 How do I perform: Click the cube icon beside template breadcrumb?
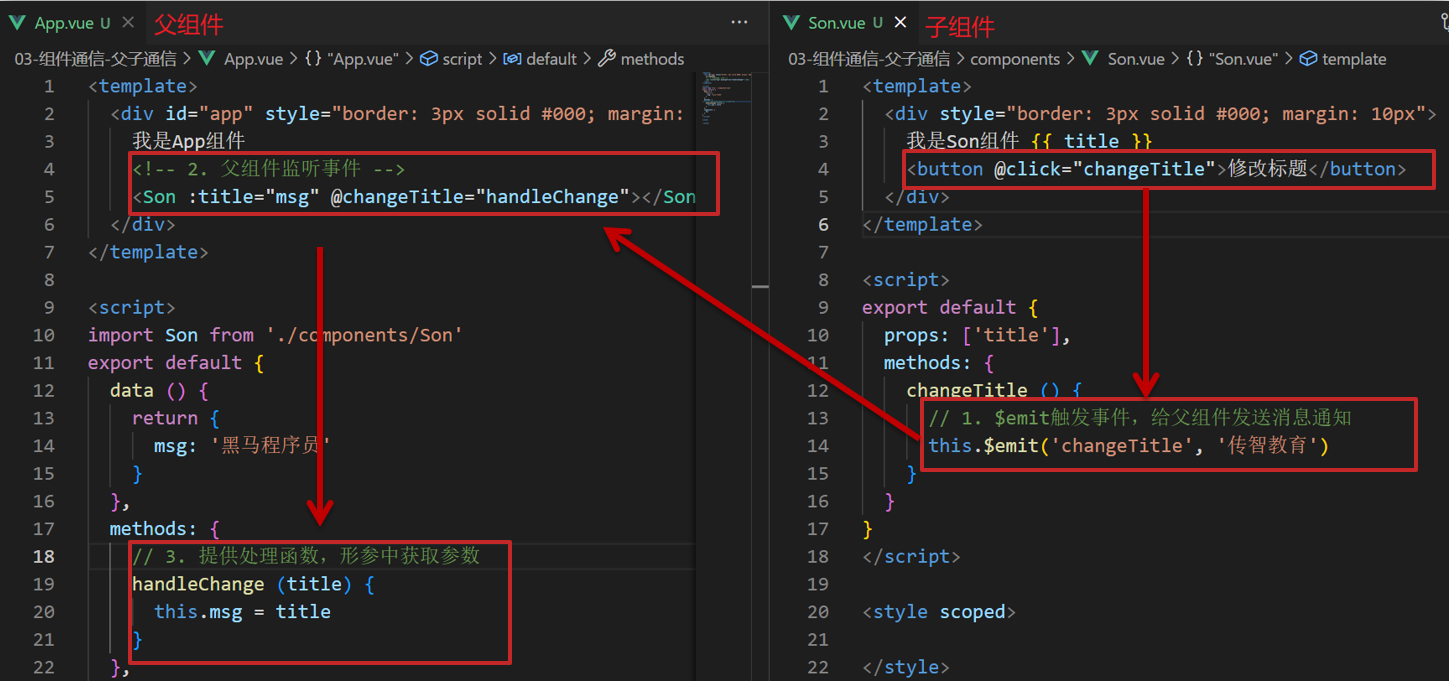[1308, 59]
